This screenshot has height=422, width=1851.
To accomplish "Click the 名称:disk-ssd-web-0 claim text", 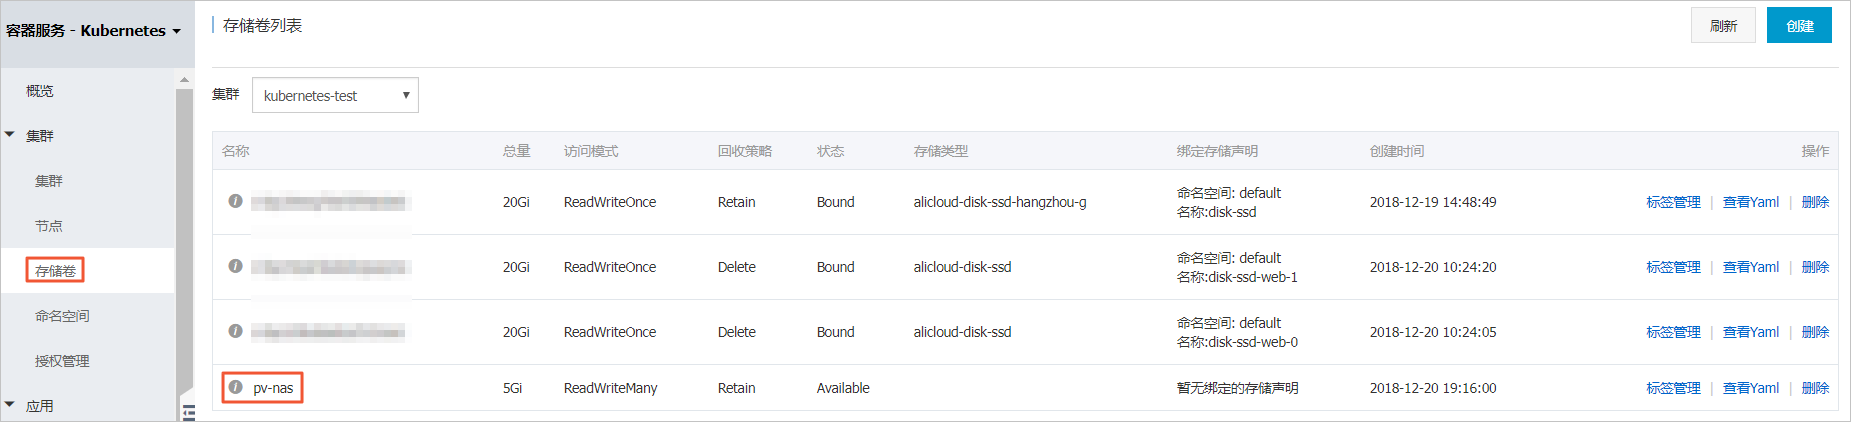I will click(x=1237, y=342).
